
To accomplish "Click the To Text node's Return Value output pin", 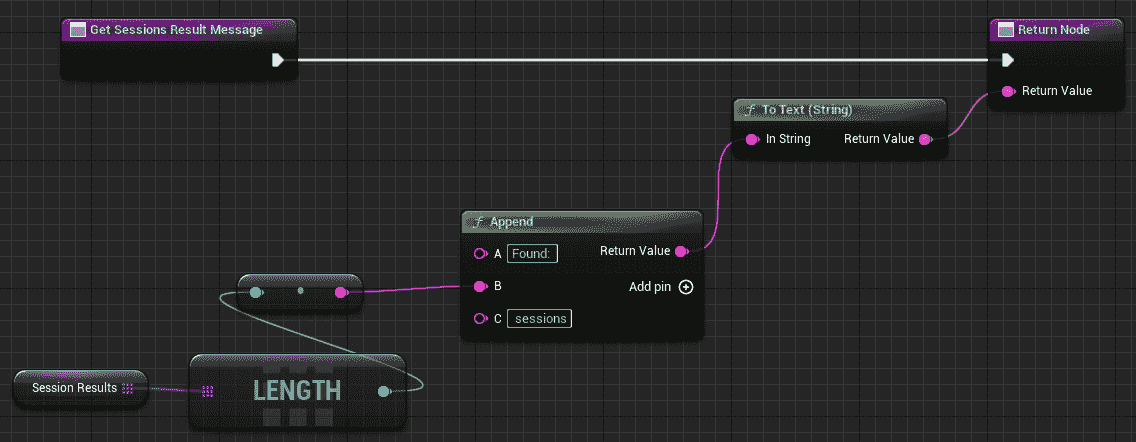I will point(924,139).
